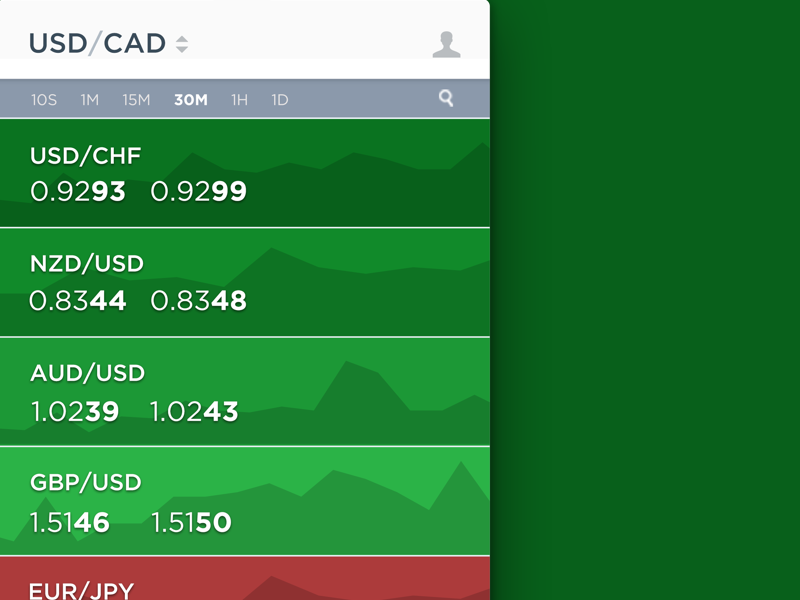Screen dimensions: 800x600
Task: Click the magnifying glass search icon
Action: coord(446,98)
